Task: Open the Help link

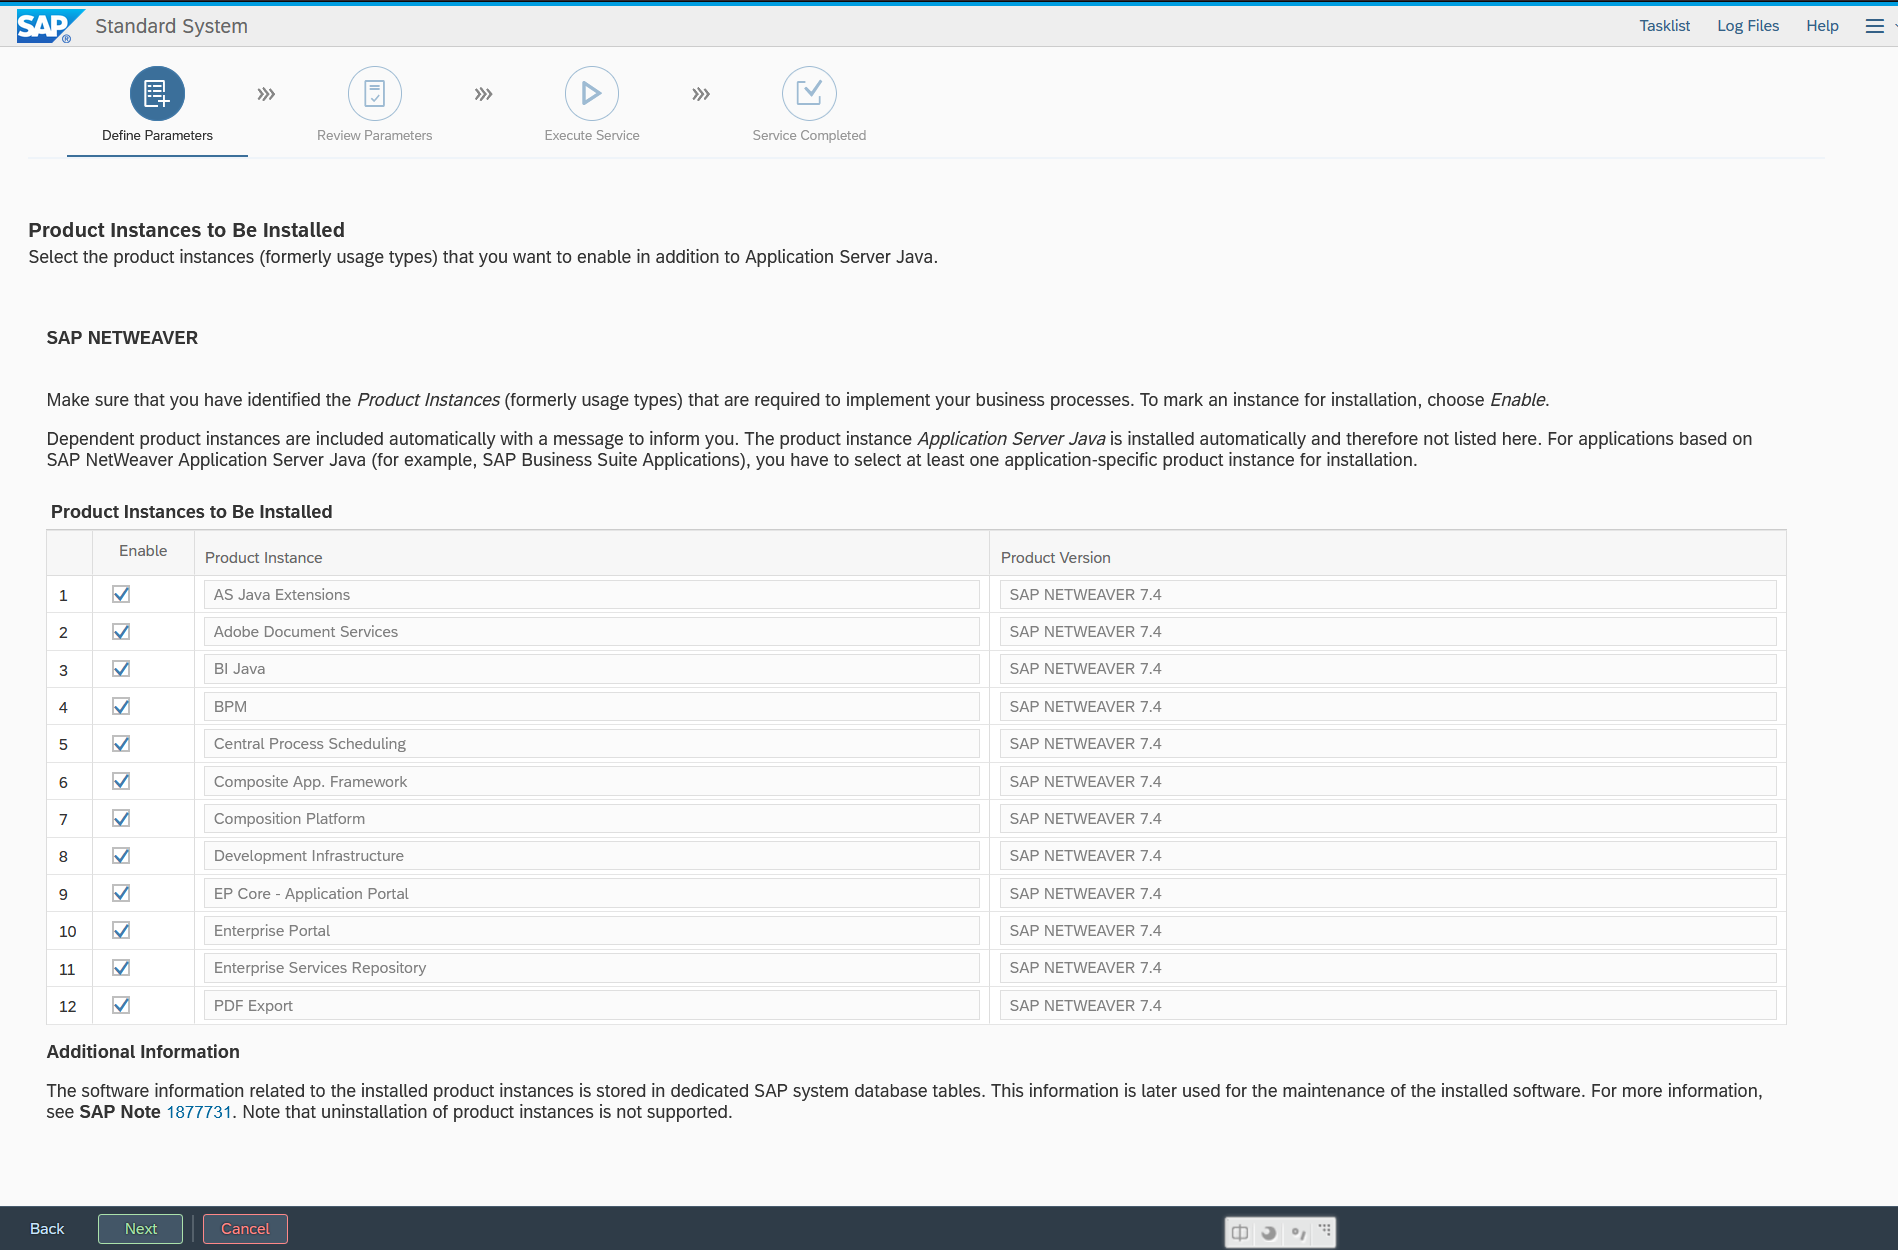Action: (x=1822, y=26)
